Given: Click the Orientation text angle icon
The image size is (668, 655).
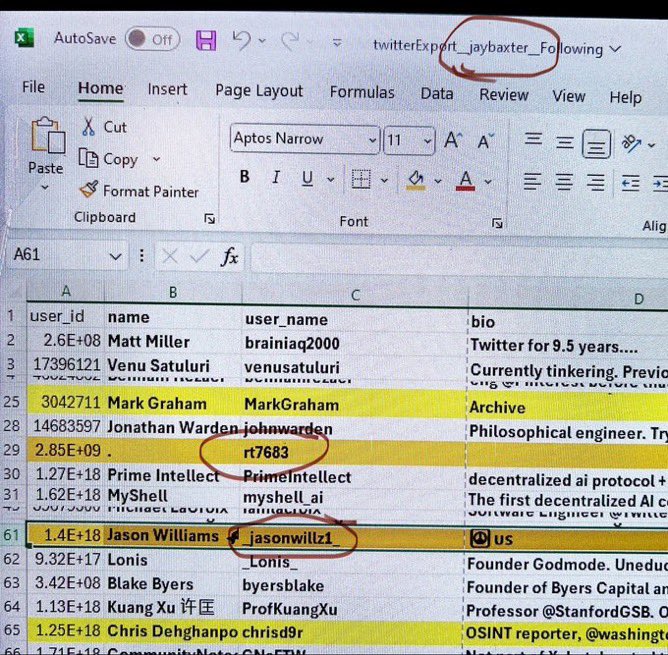Looking at the screenshot, I should tap(631, 144).
